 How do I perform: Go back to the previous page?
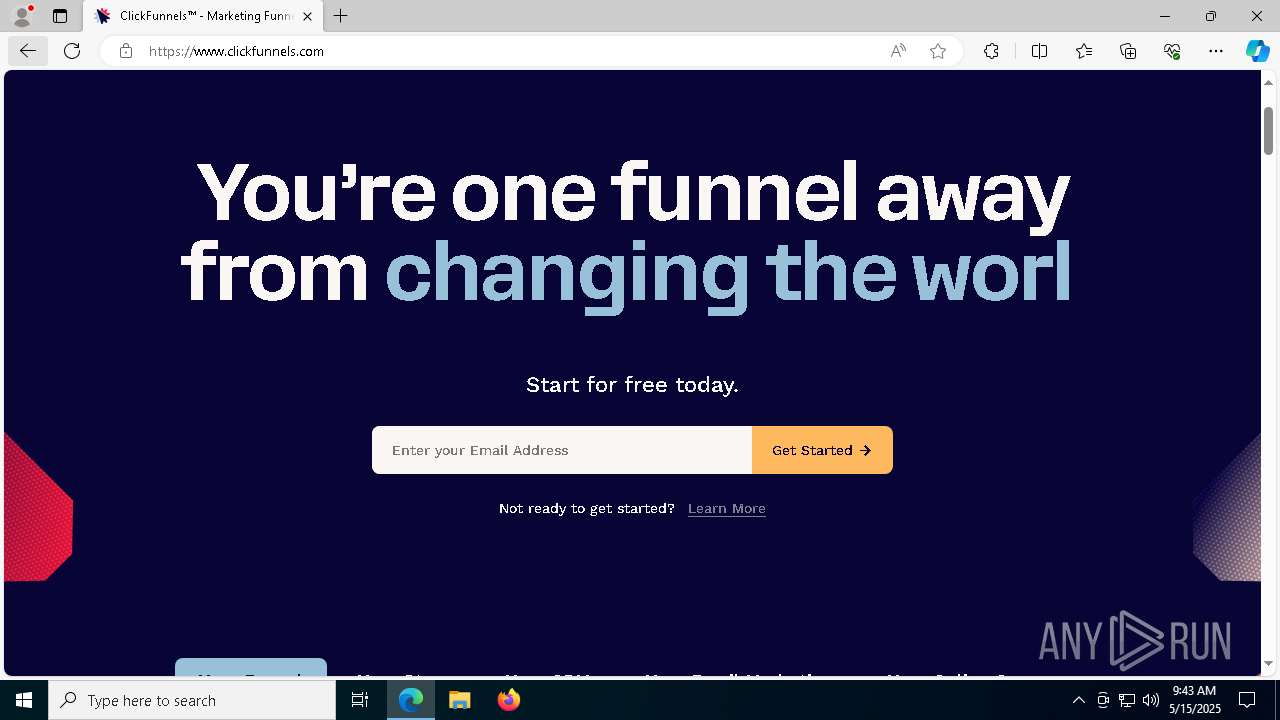[x=27, y=51]
